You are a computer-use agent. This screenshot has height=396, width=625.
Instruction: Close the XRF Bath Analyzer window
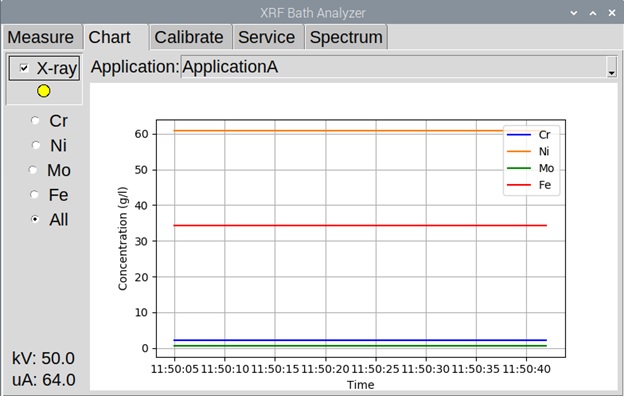(612, 13)
